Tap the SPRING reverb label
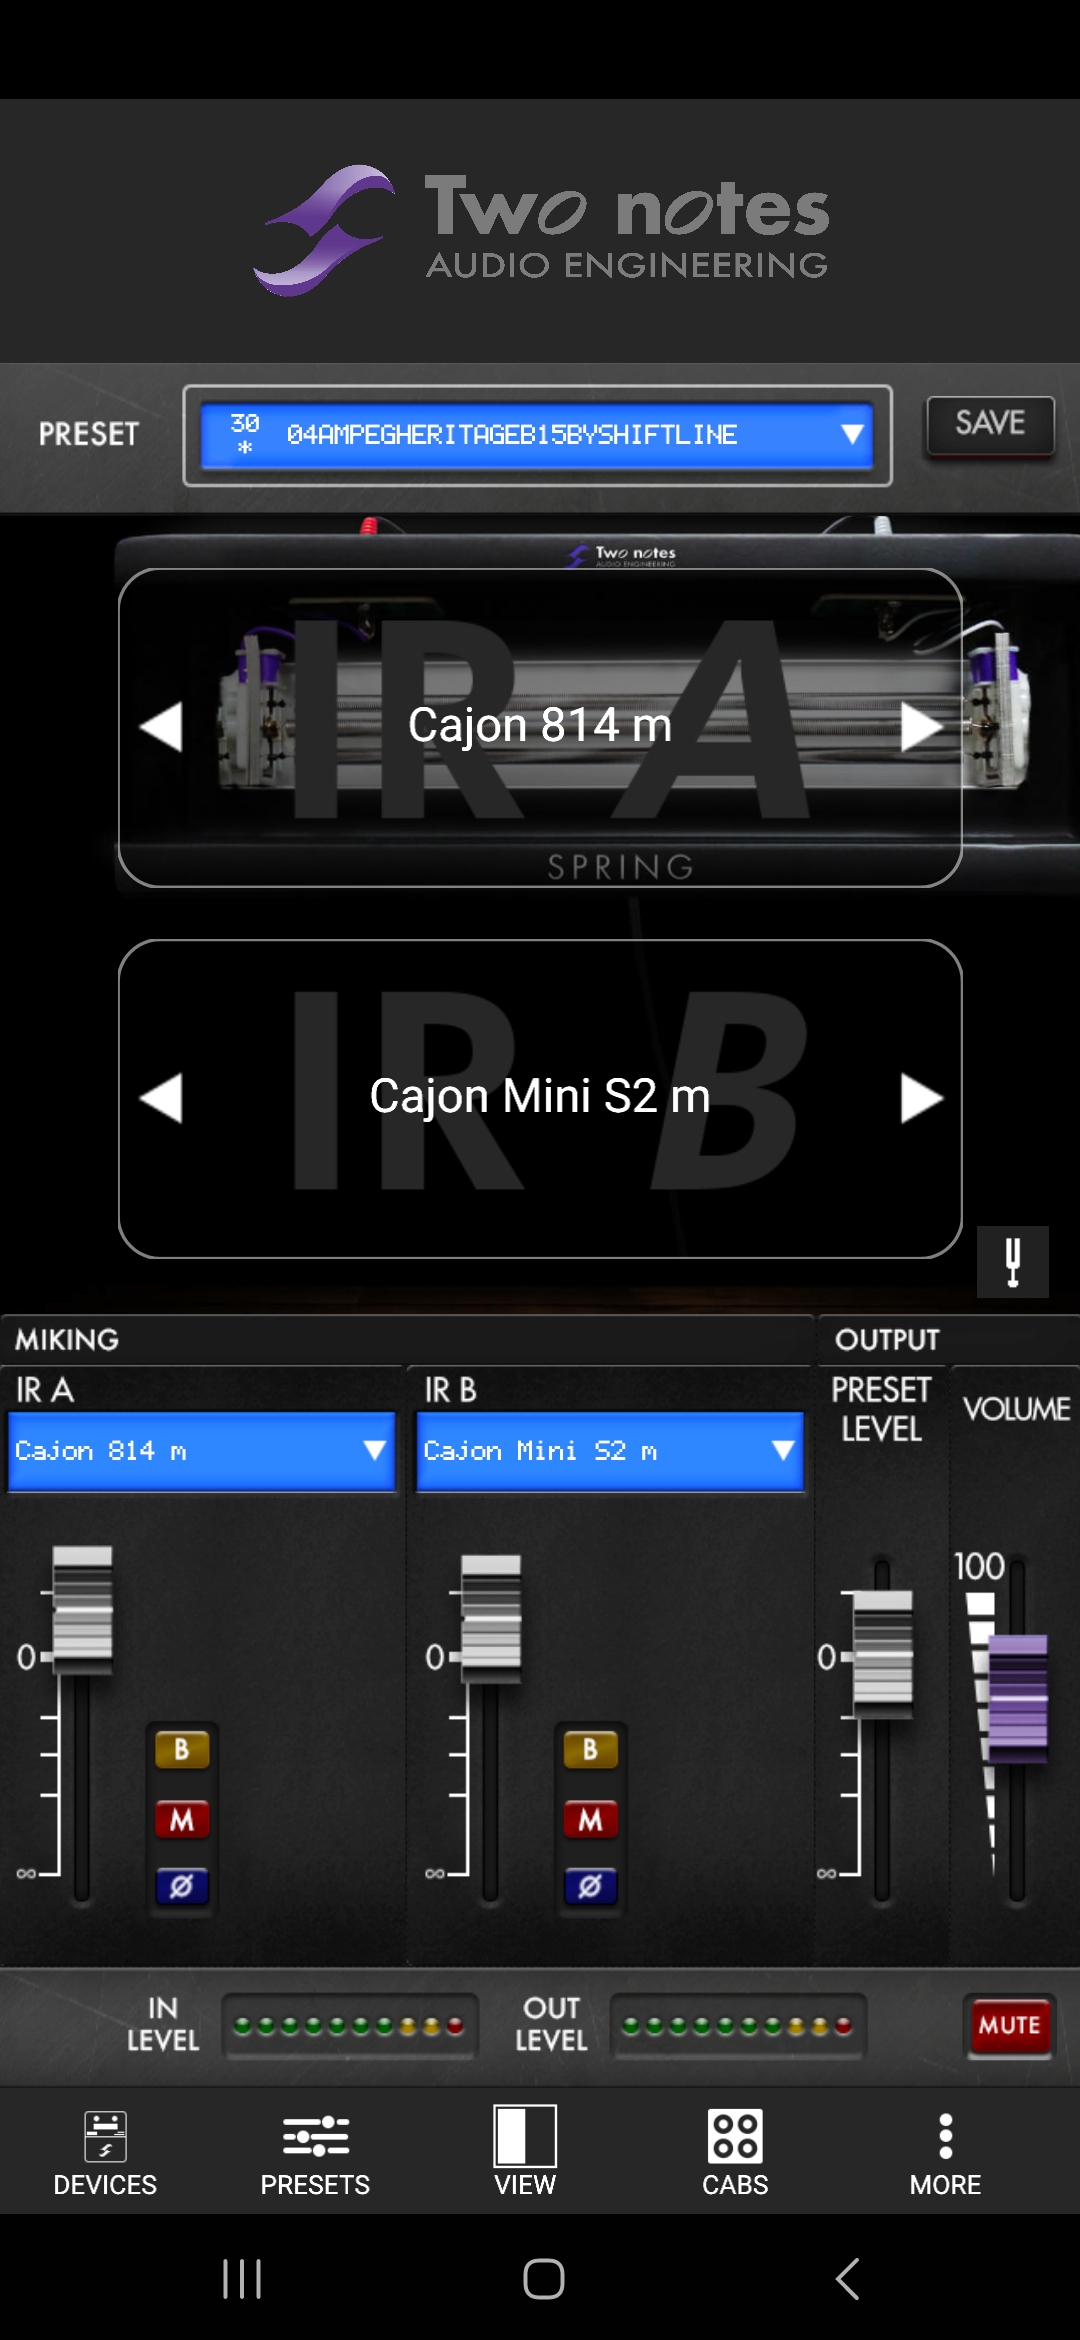This screenshot has width=1080, height=2340. tap(621, 867)
